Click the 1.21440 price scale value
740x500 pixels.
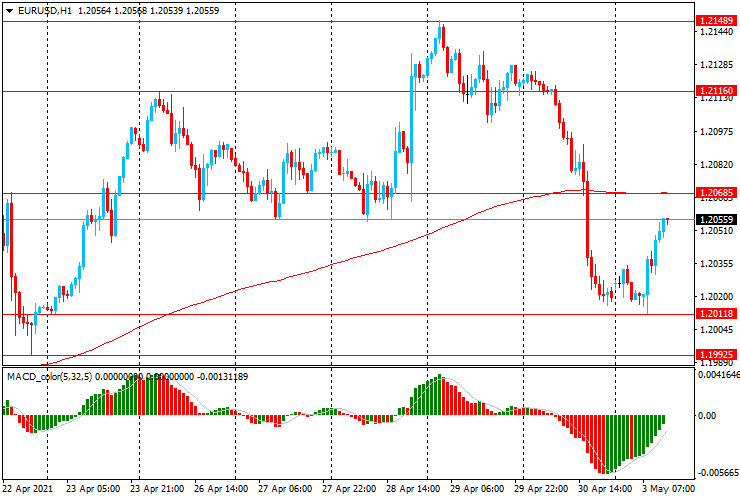tap(717, 32)
